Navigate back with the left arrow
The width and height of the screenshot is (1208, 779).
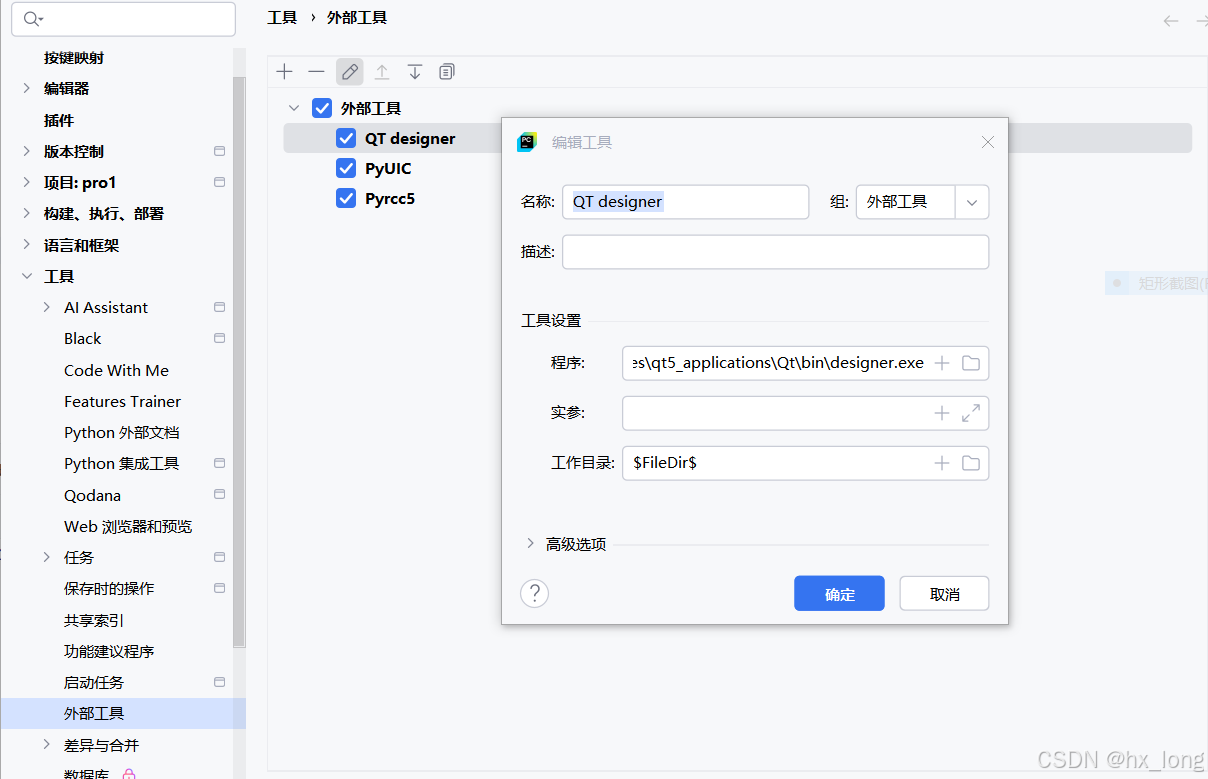pos(1171,20)
